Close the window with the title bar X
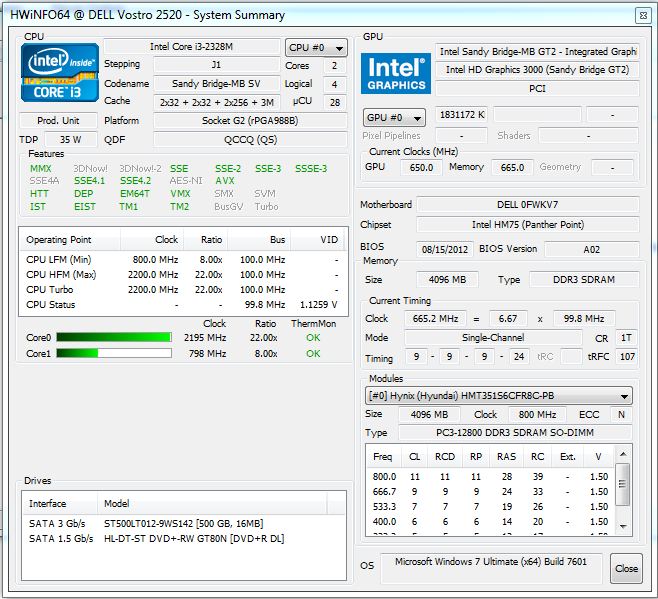Image resolution: width=658 pixels, height=599 pixels. pos(638,15)
